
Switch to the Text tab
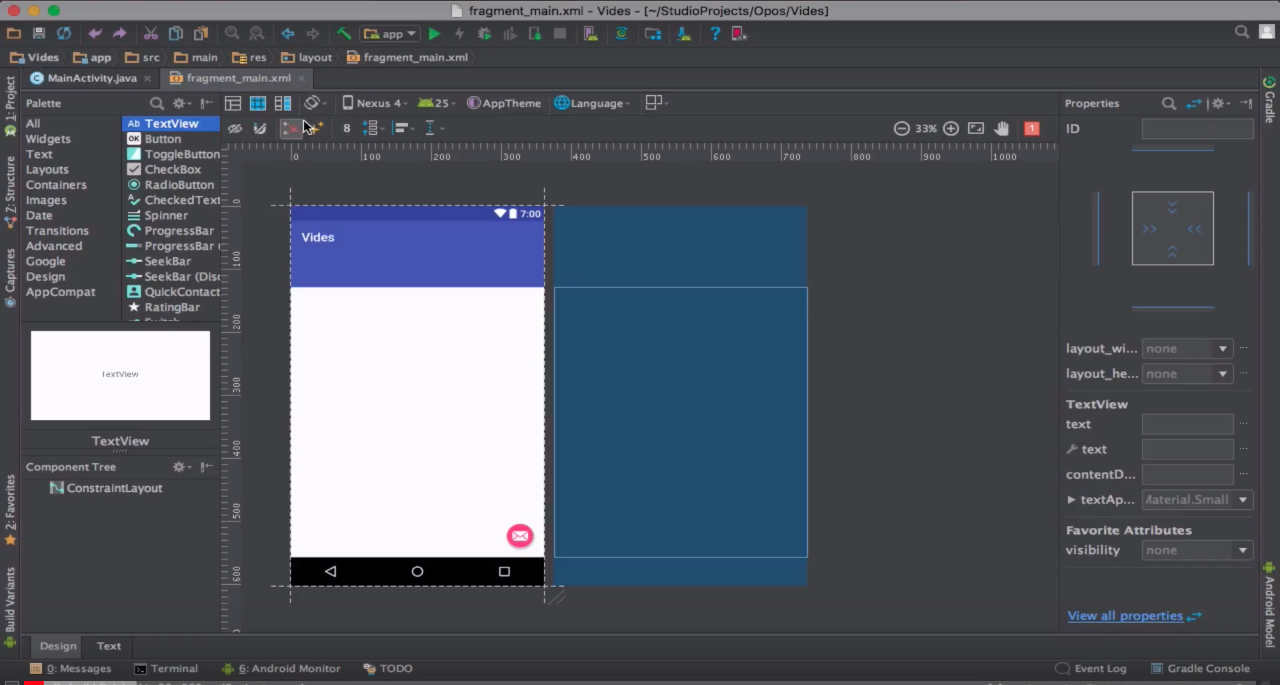point(109,646)
